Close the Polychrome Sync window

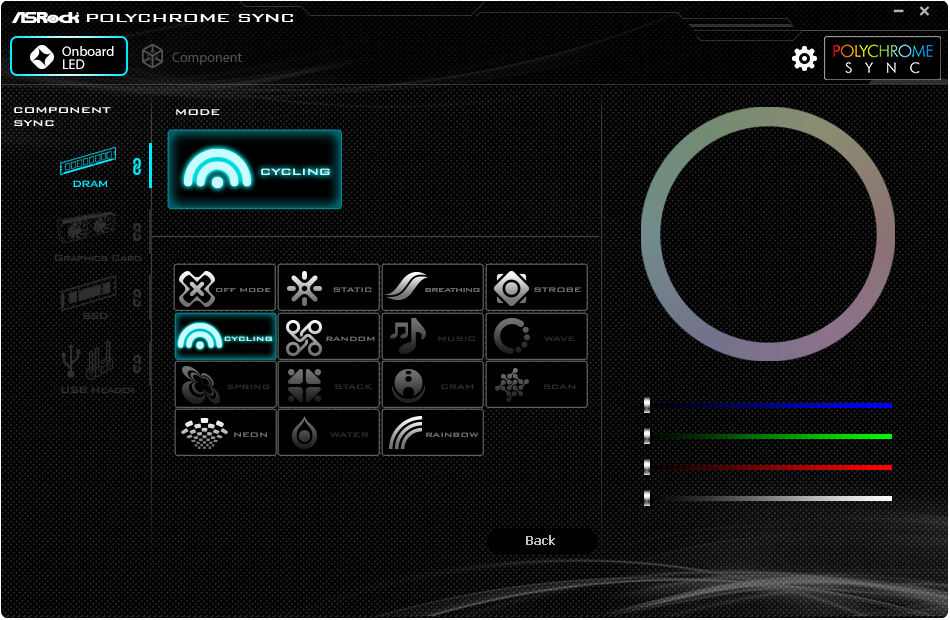(x=925, y=11)
